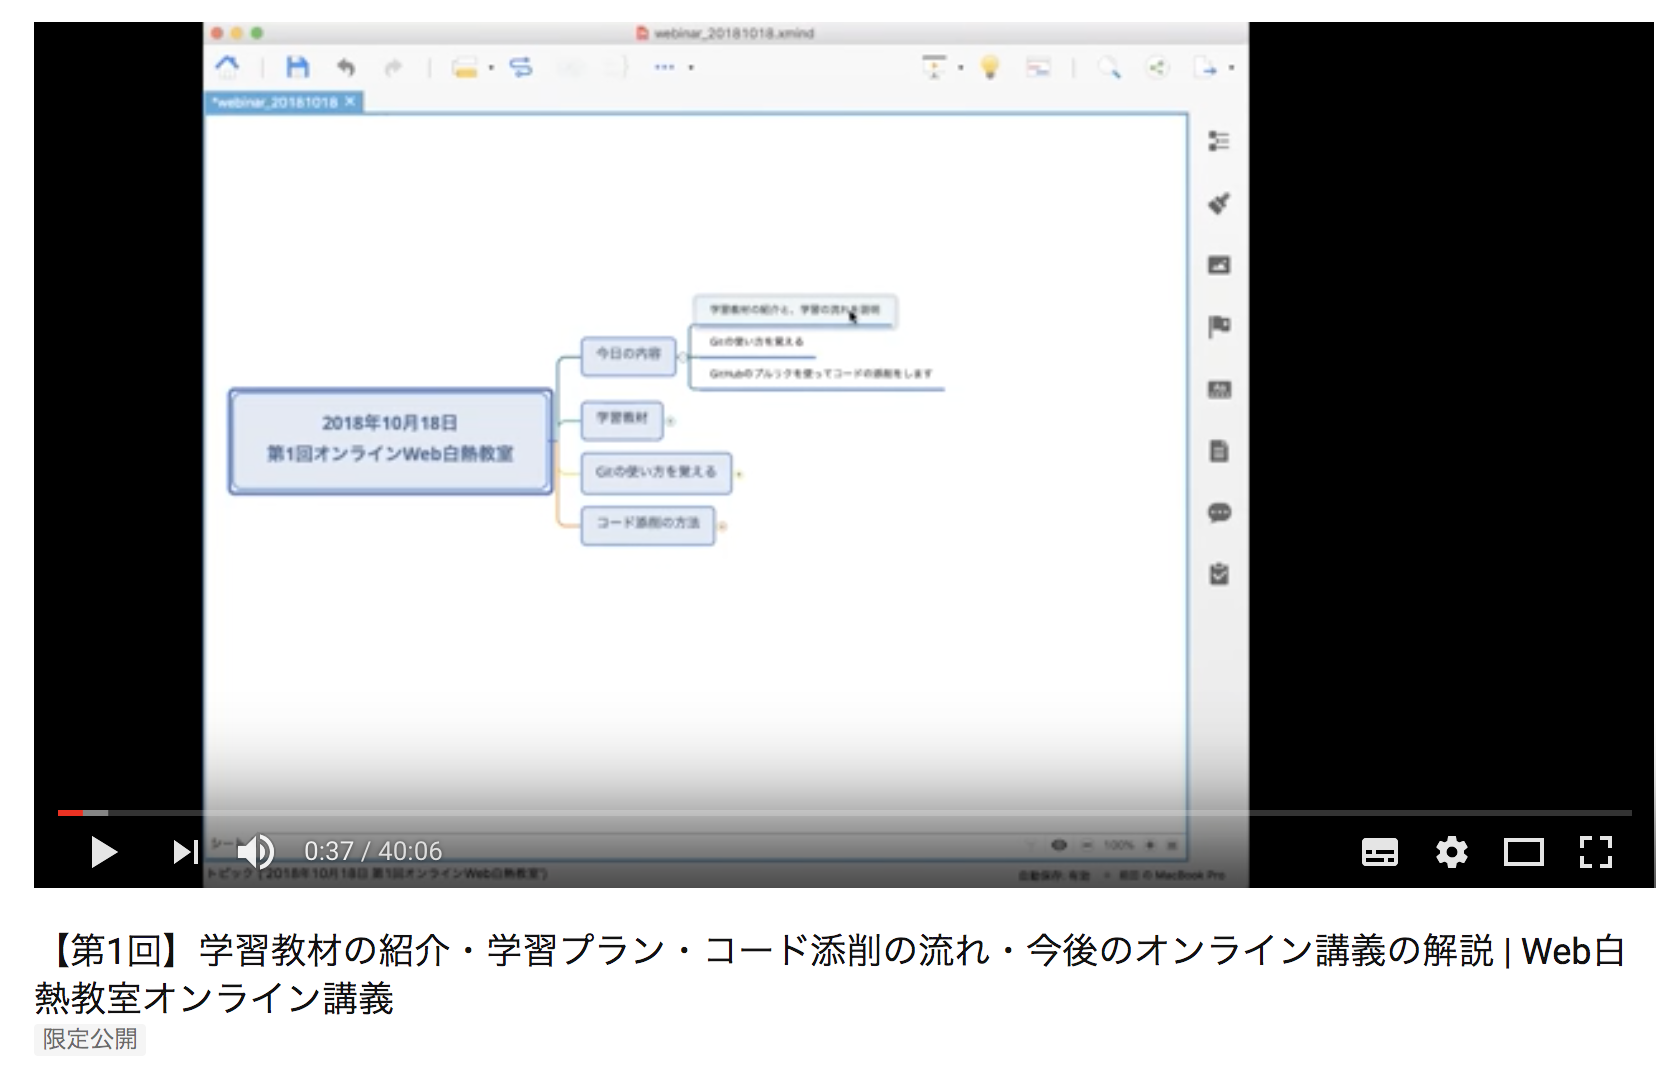Screen dimensions: 1680x1066
Task: Select the コード添削の方法 topic
Action: tap(648, 524)
